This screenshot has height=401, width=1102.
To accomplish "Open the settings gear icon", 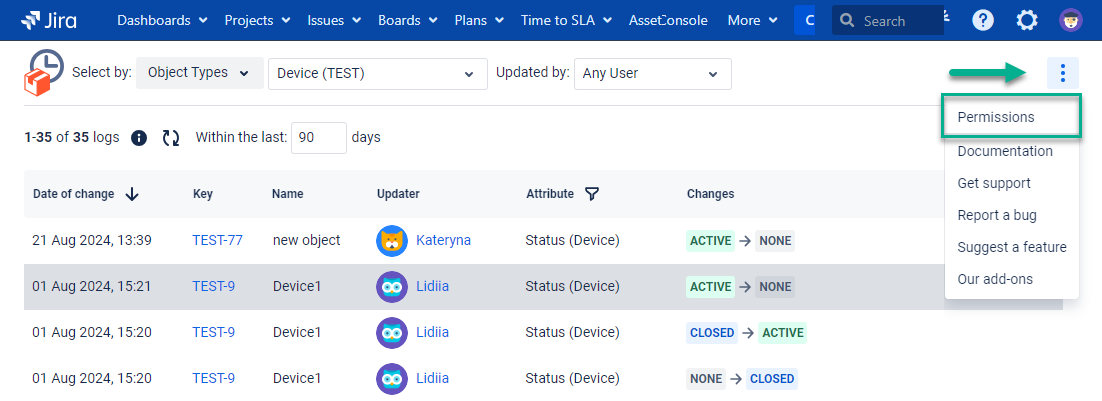I will [1027, 20].
